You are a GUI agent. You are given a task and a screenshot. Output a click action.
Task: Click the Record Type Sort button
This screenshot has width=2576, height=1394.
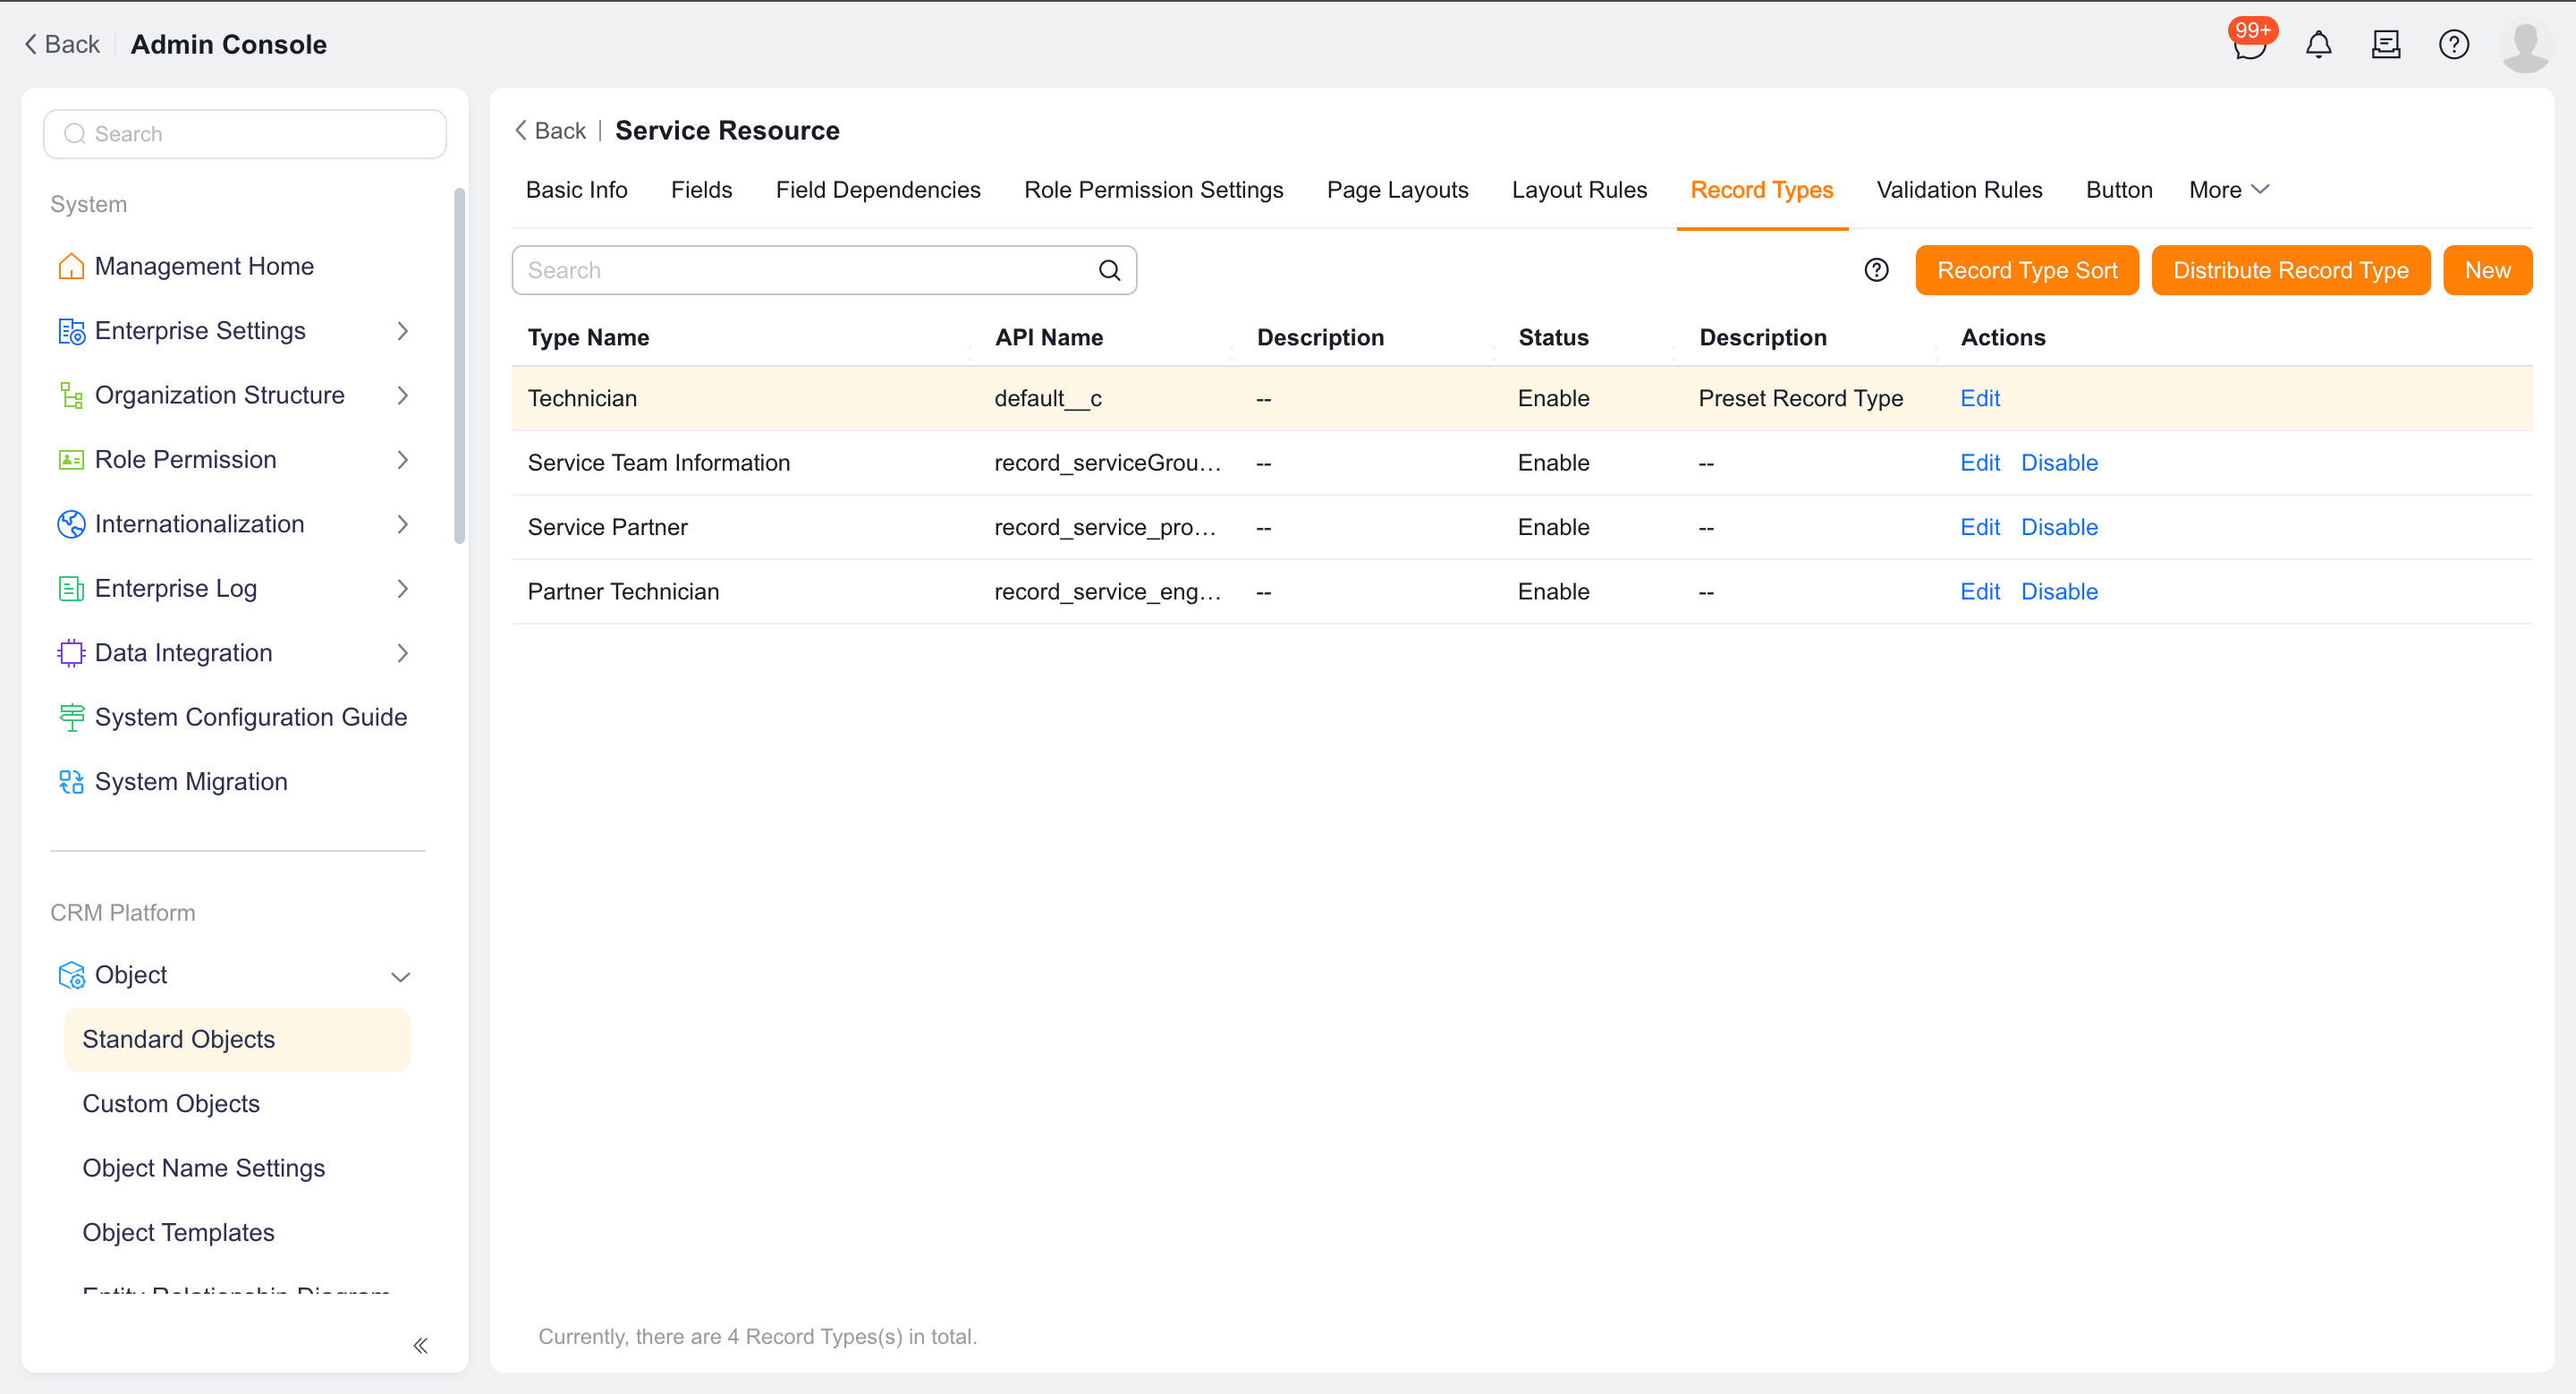2027,270
